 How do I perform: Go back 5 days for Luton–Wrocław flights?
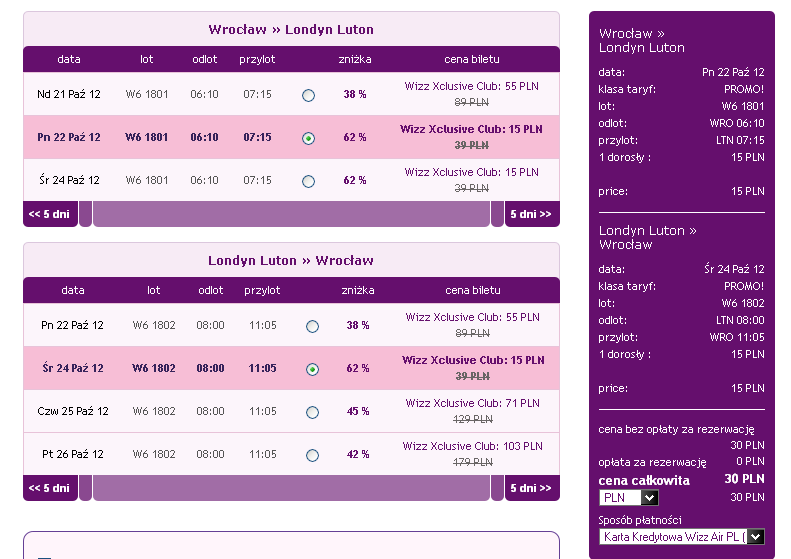point(50,488)
